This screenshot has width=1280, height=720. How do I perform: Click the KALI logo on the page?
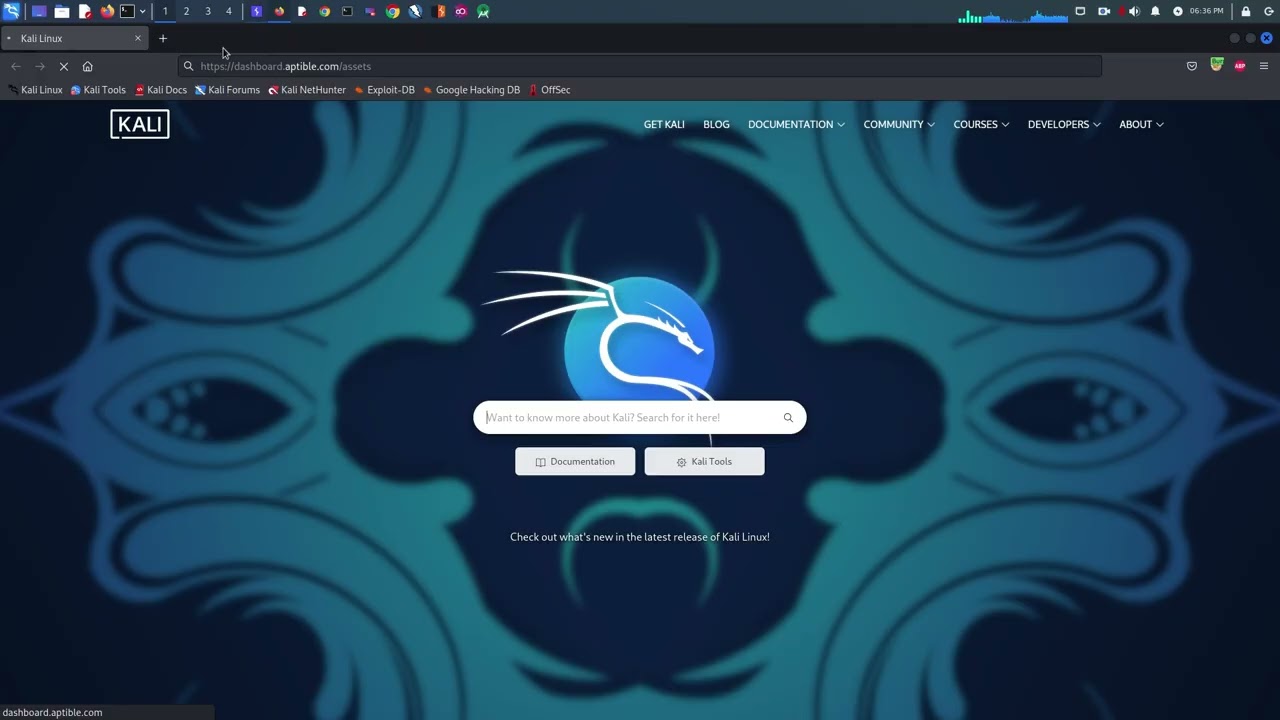(140, 124)
